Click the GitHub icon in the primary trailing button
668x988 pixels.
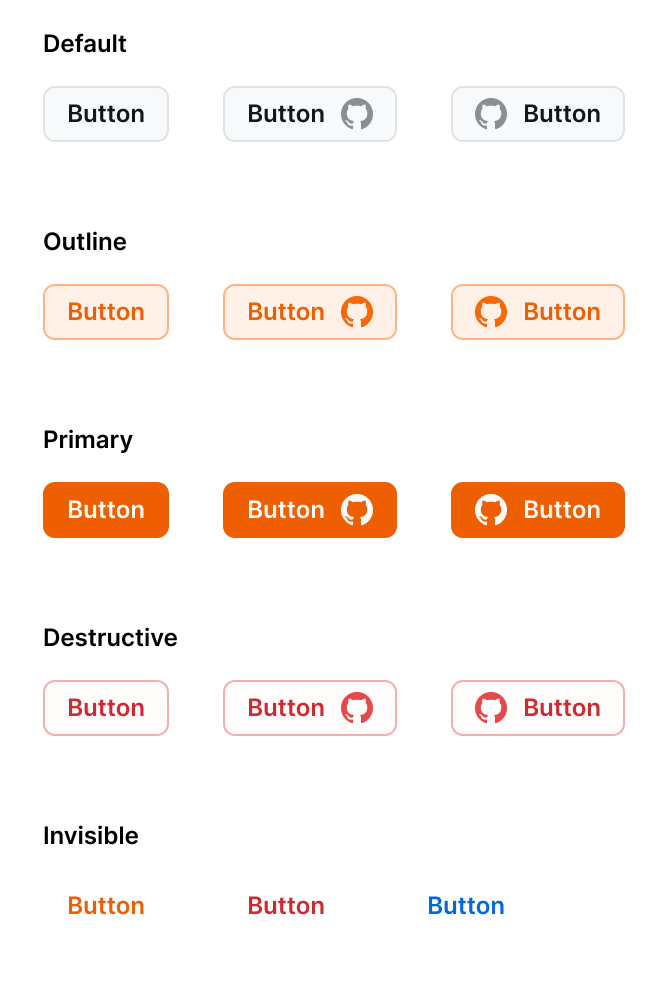coord(357,510)
